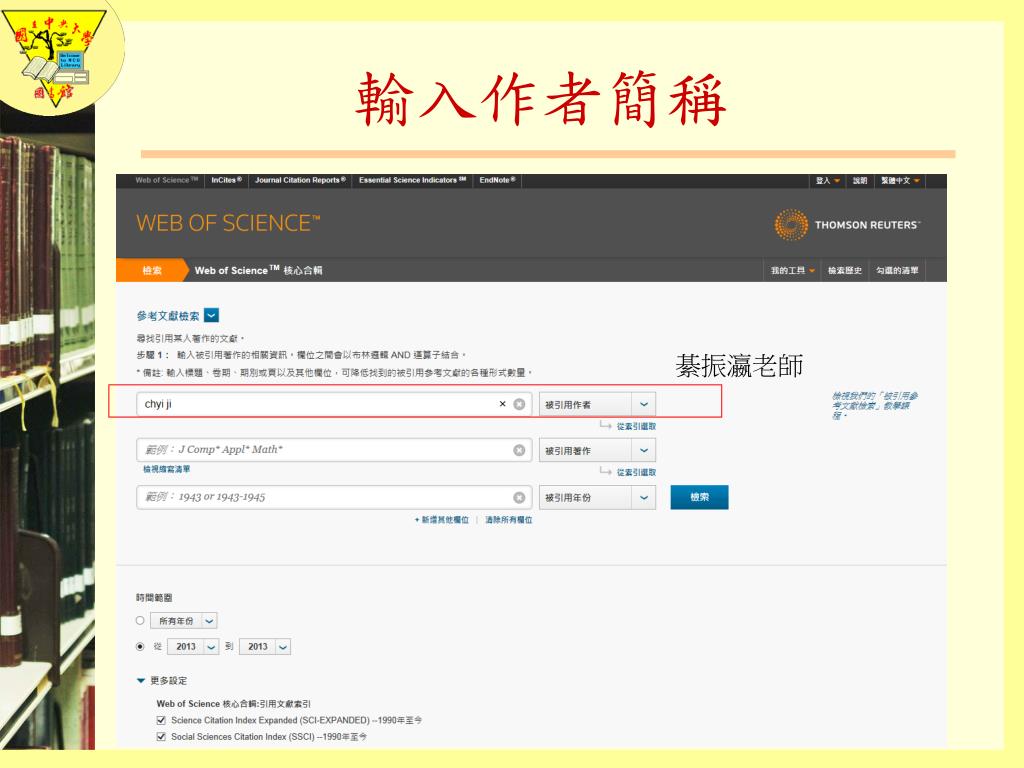Click 從索引選取 under the cited author row
This screenshot has height=768, width=1024.
[x=635, y=426]
